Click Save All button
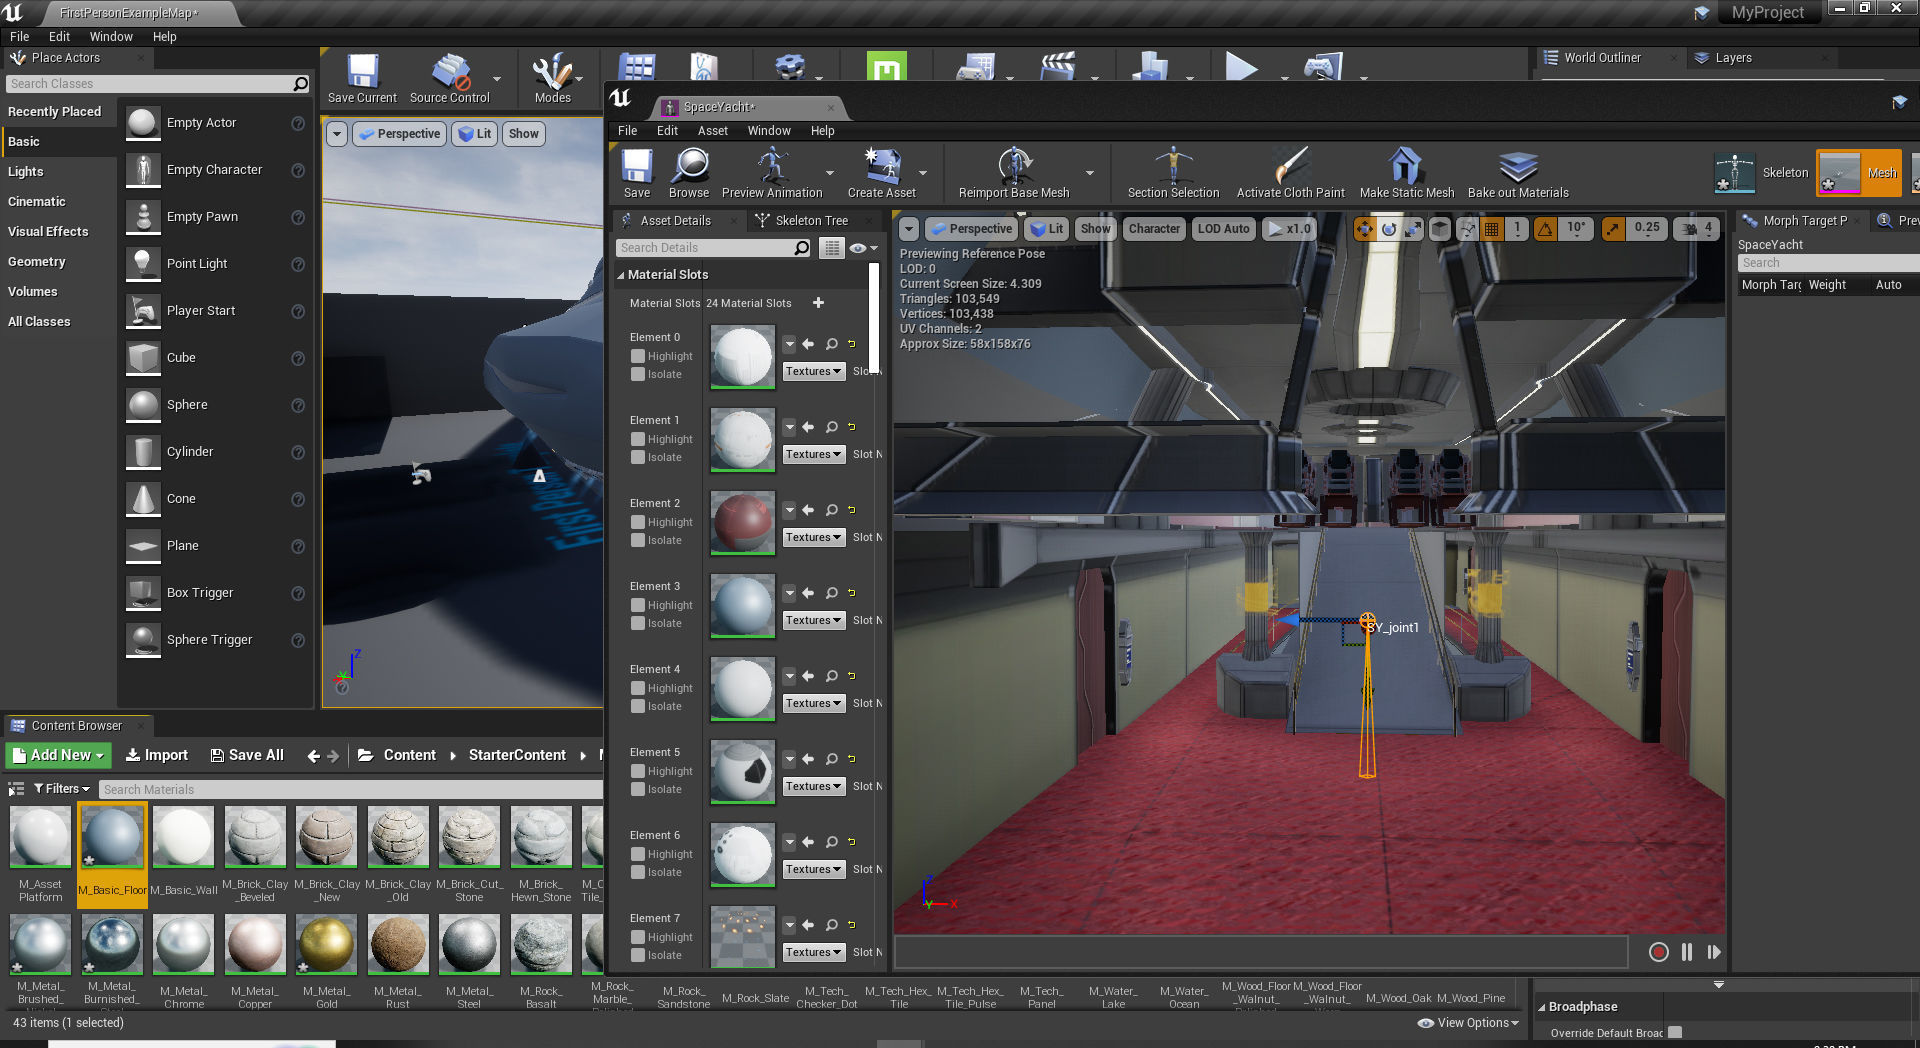Screen dimensions: 1920x1048 point(247,756)
